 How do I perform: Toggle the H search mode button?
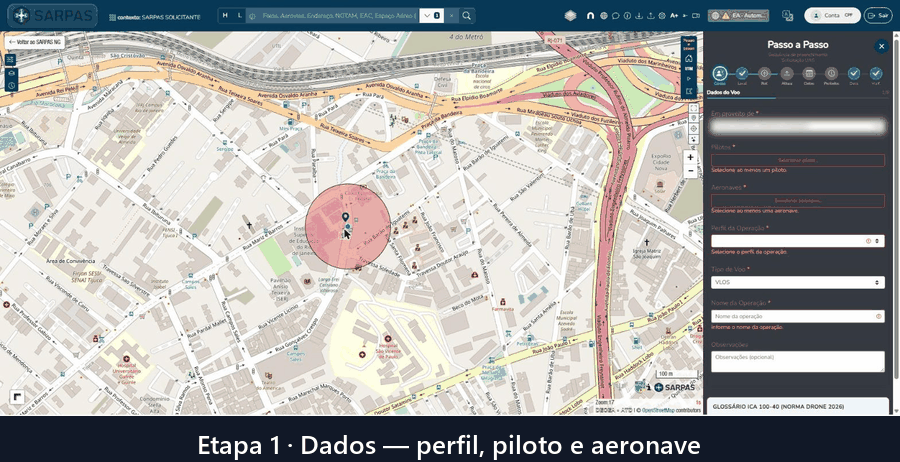click(x=225, y=16)
